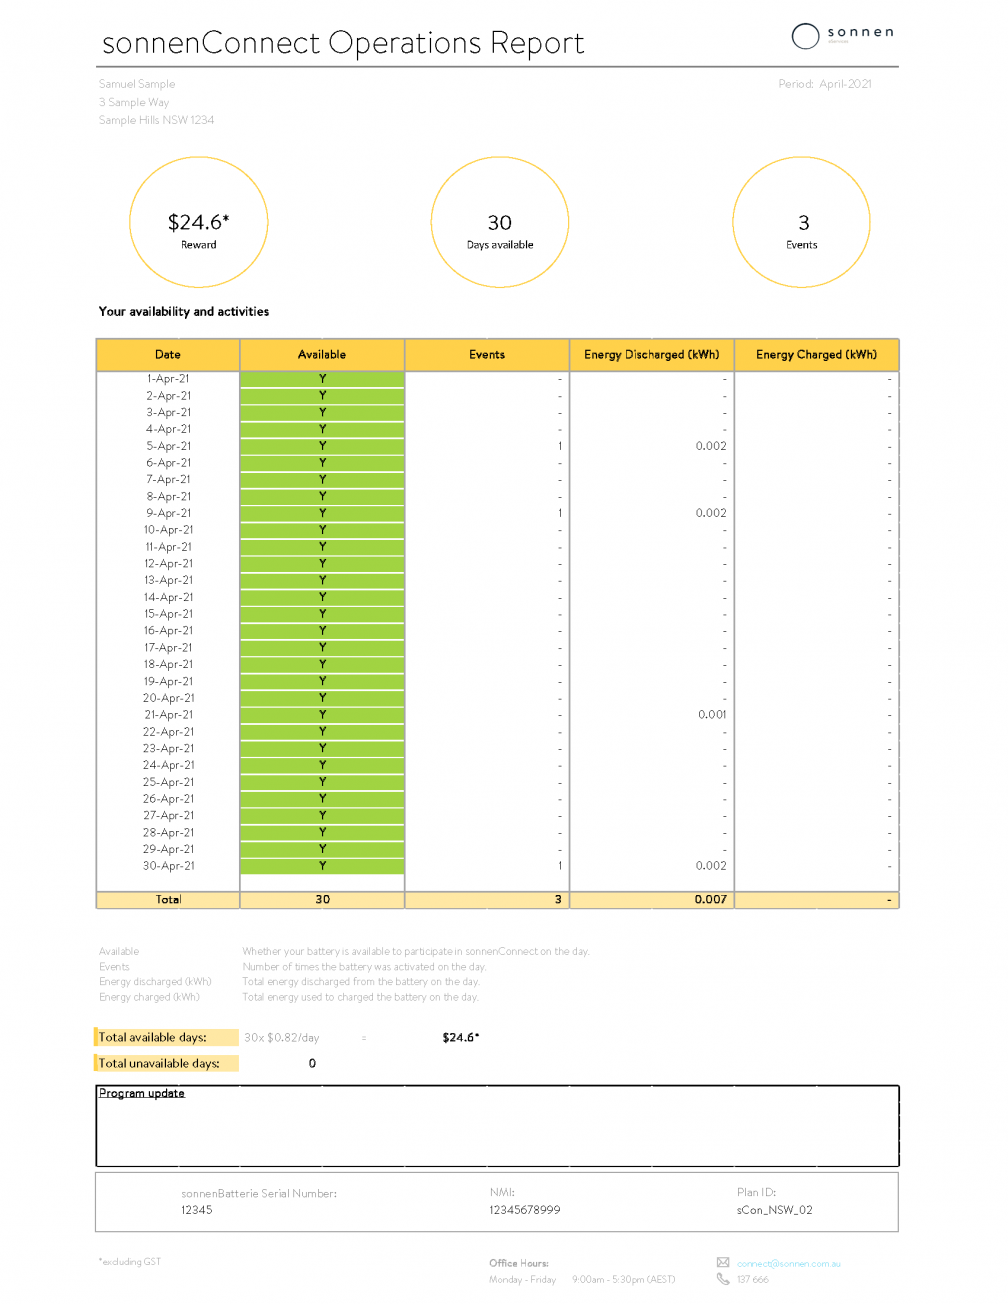Click the events count 1 for 5-Apr-21
1008x1304 pixels.
(560, 446)
